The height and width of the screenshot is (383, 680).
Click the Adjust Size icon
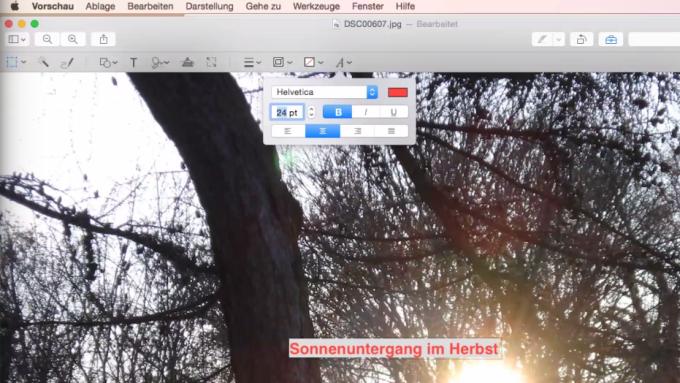(x=211, y=62)
